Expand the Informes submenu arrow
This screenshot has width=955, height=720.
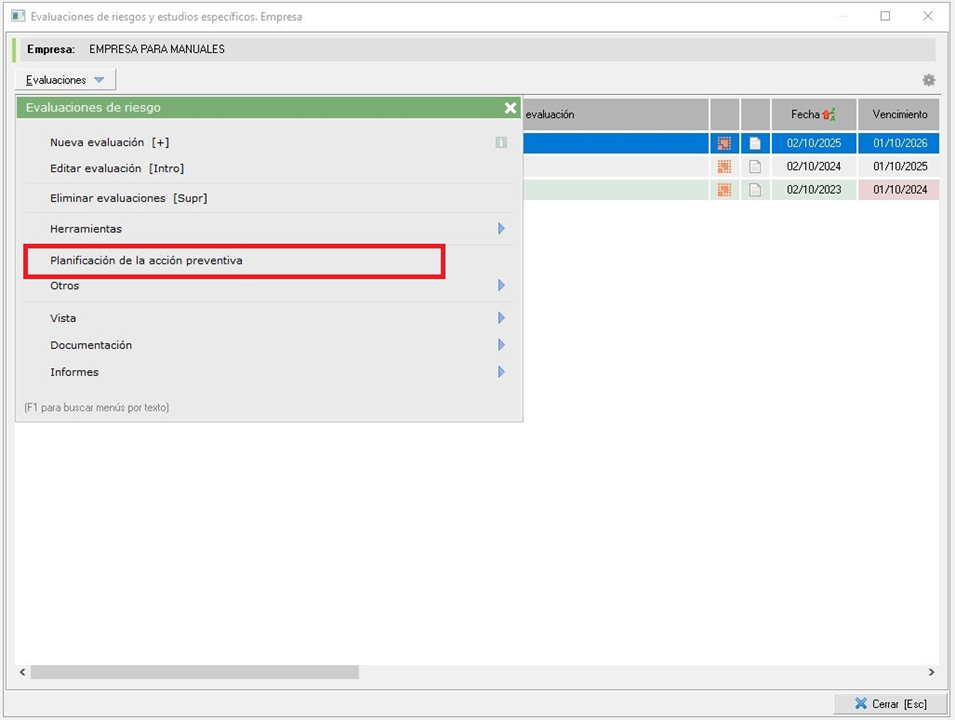[501, 372]
